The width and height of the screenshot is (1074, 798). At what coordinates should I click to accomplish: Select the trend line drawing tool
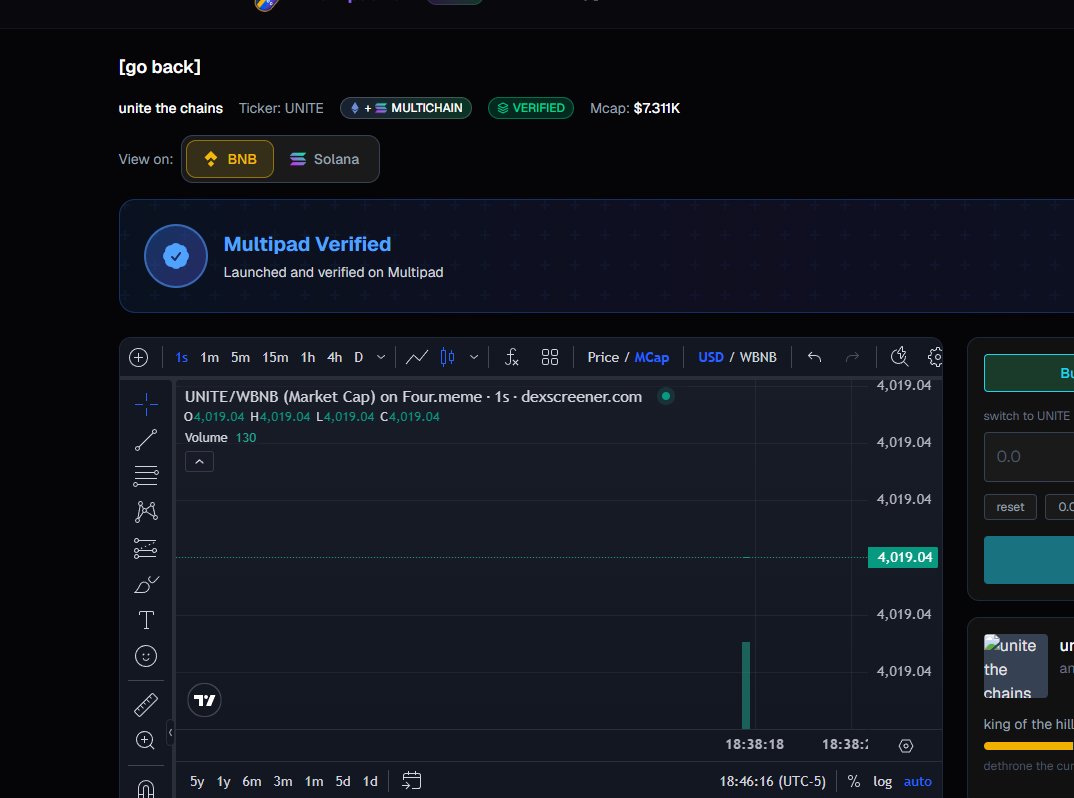click(146, 440)
